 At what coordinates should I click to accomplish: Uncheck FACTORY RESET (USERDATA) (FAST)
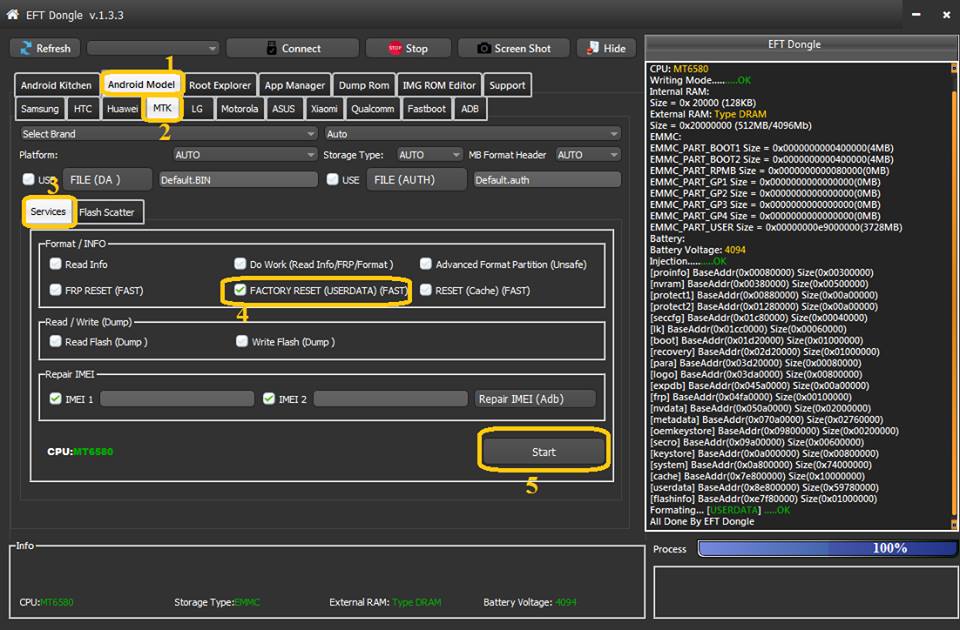[240, 290]
